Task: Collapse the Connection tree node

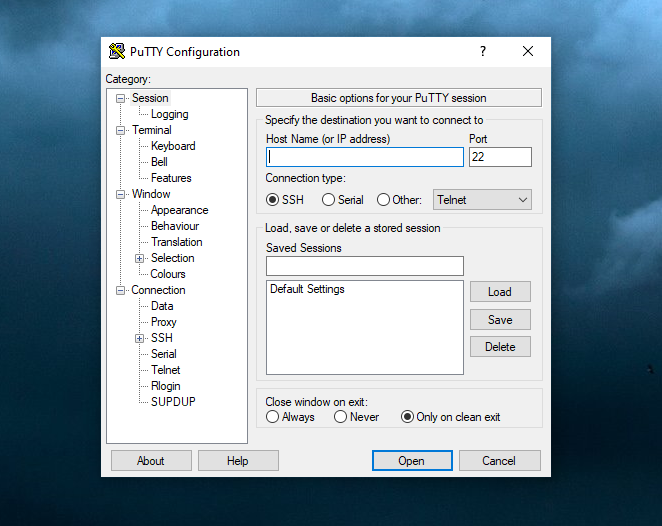Action: pyautogui.click(x=120, y=290)
